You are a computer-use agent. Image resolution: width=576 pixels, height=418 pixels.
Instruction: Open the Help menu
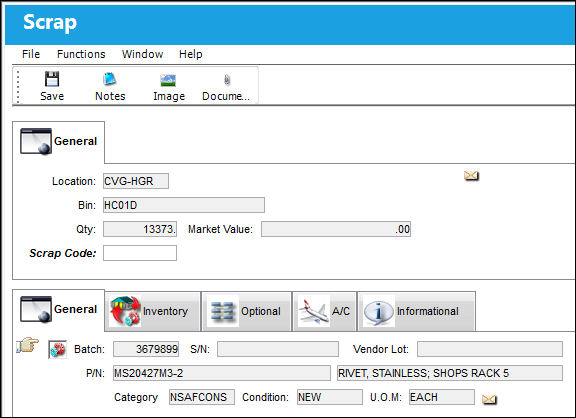click(191, 54)
